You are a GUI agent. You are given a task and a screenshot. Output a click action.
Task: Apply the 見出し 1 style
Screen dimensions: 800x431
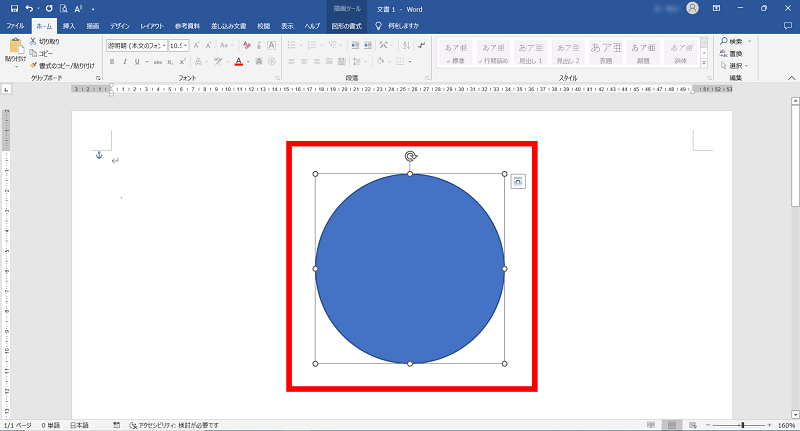tap(531, 53)
